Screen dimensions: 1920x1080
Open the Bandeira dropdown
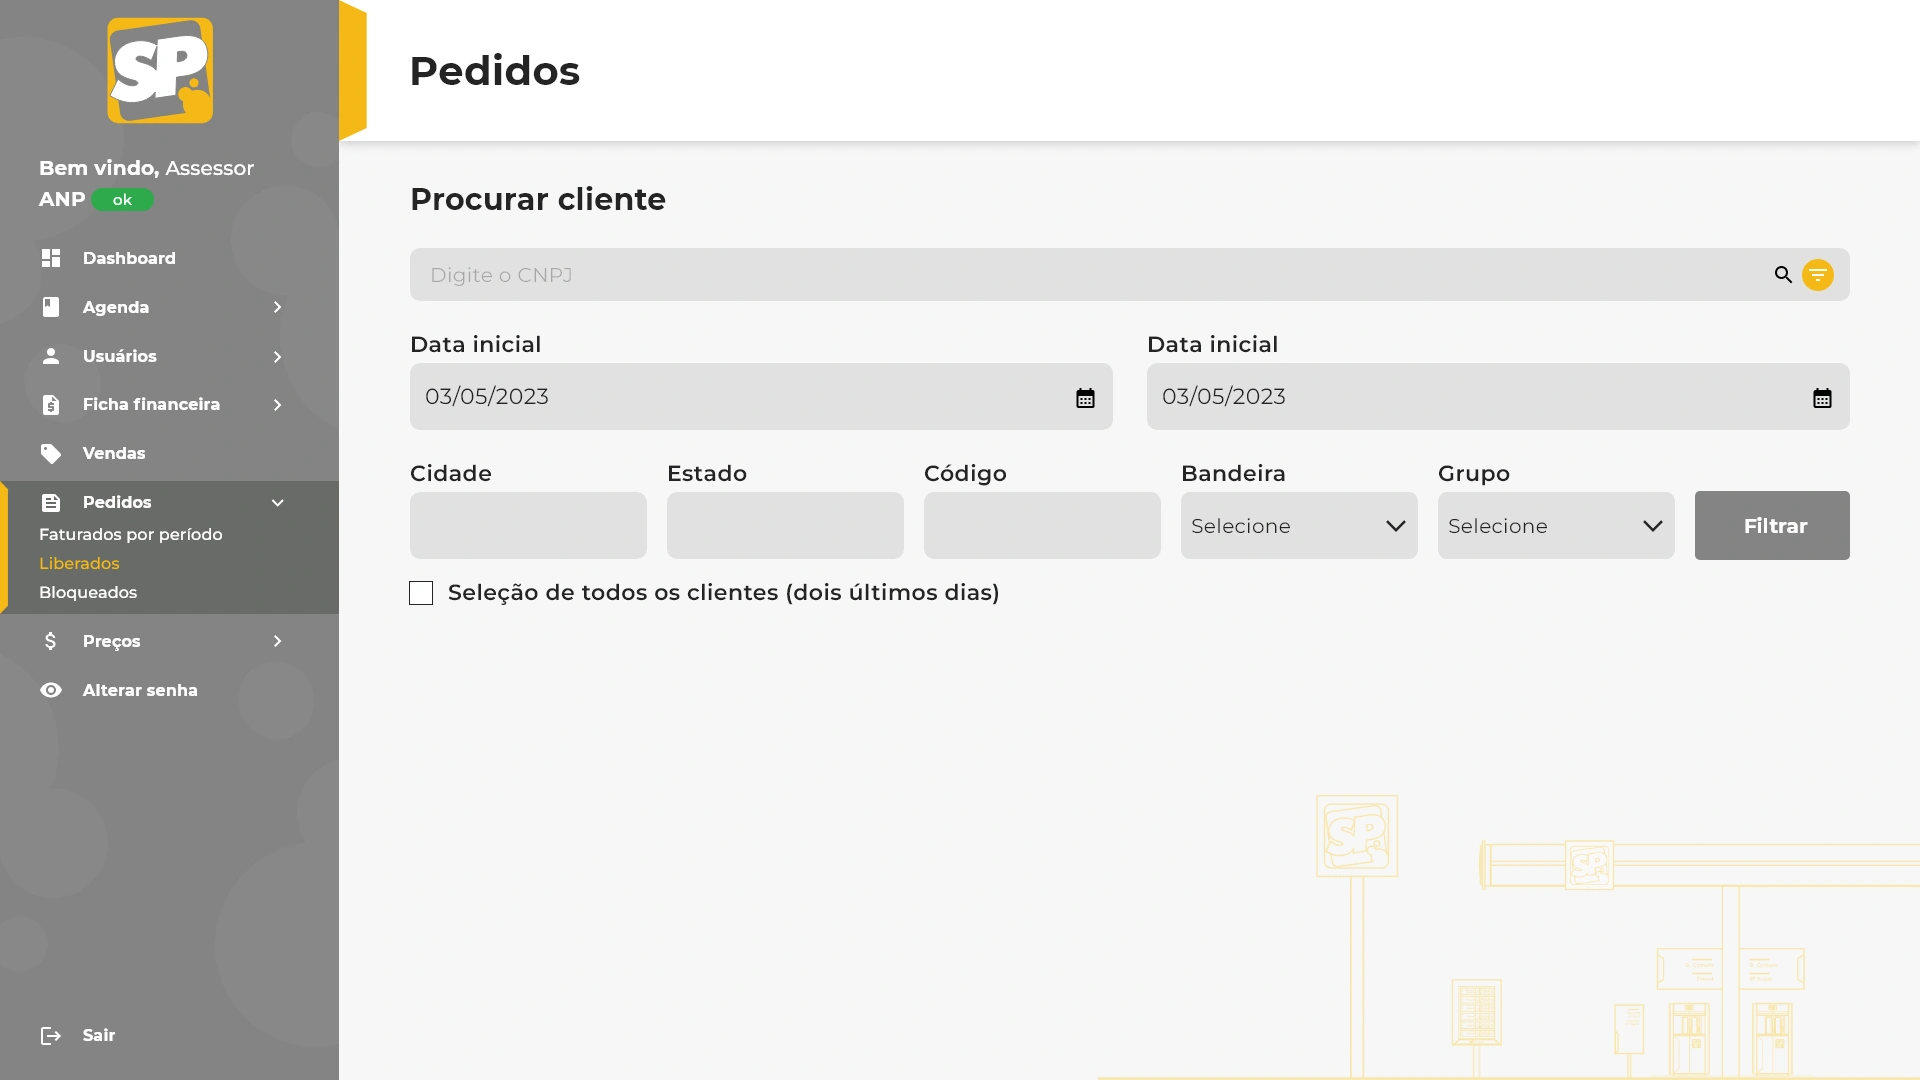pyautogui.click(x=1298, y=526)
